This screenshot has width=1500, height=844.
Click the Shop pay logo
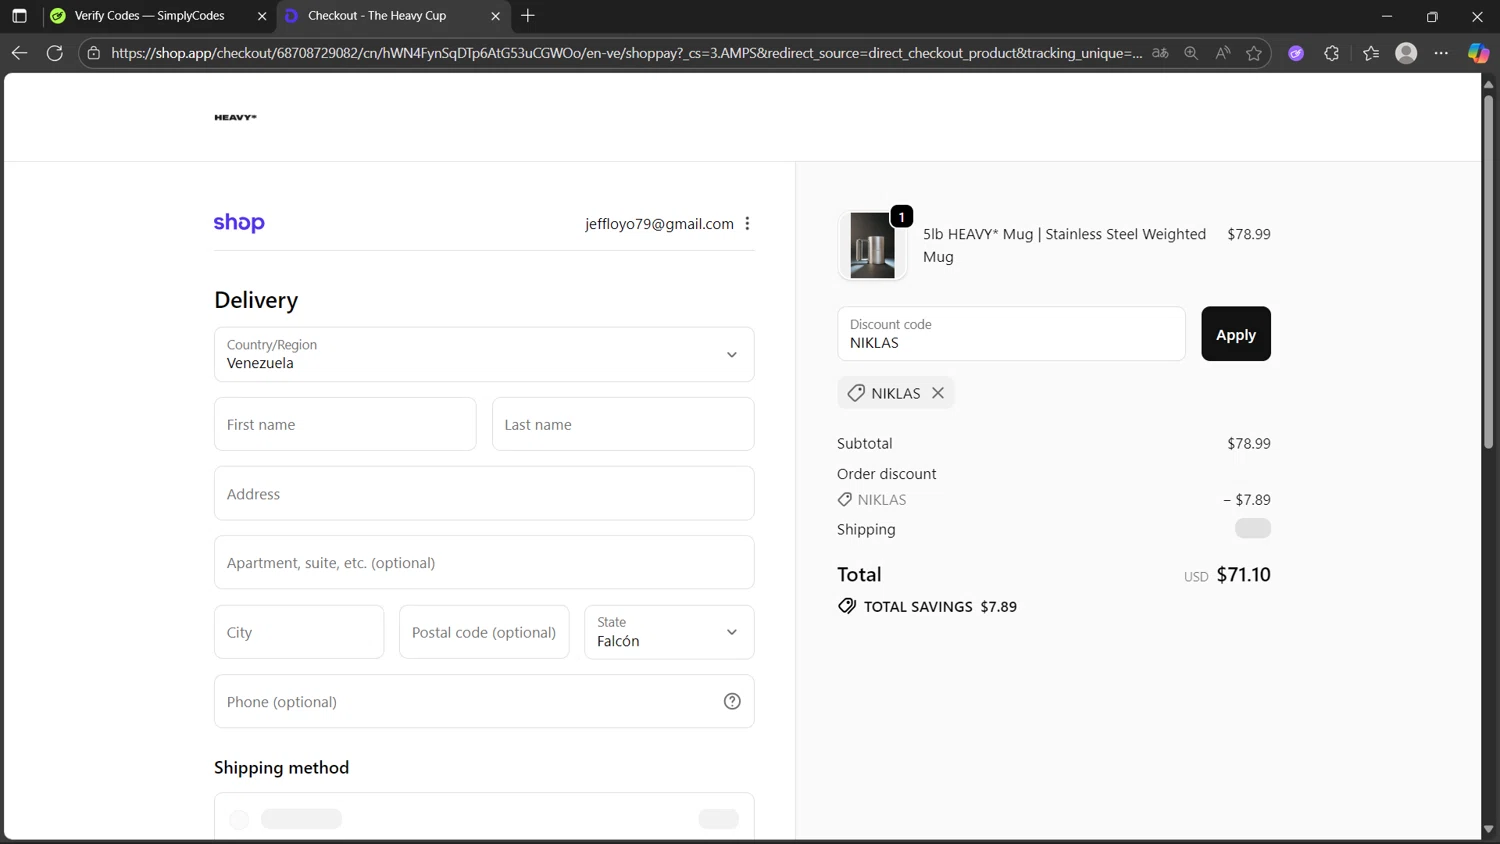[239, 223]
